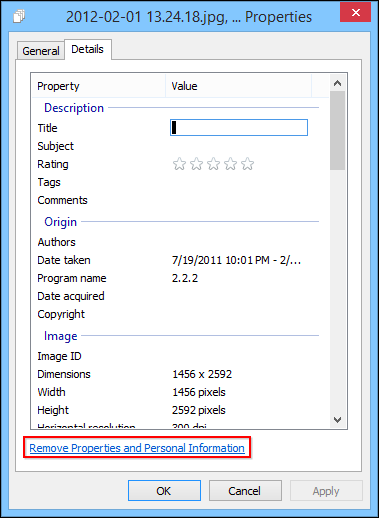The height and width of the screenshot is (518, 379).
Task: Click the scrollbar down arrow
Action: coord(337,420)
